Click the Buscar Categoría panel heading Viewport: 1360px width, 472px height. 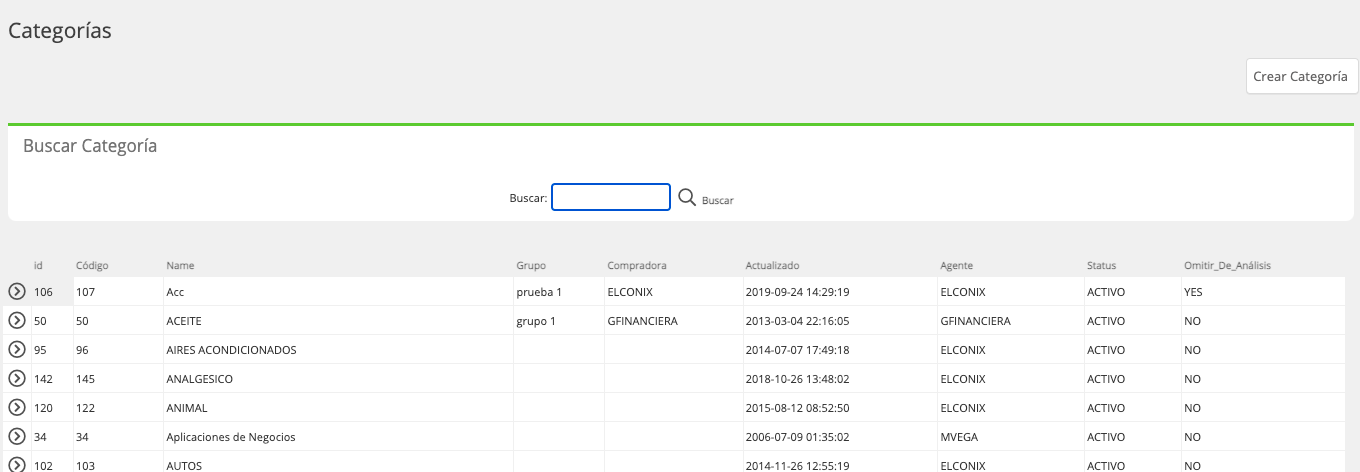(90, 146)
